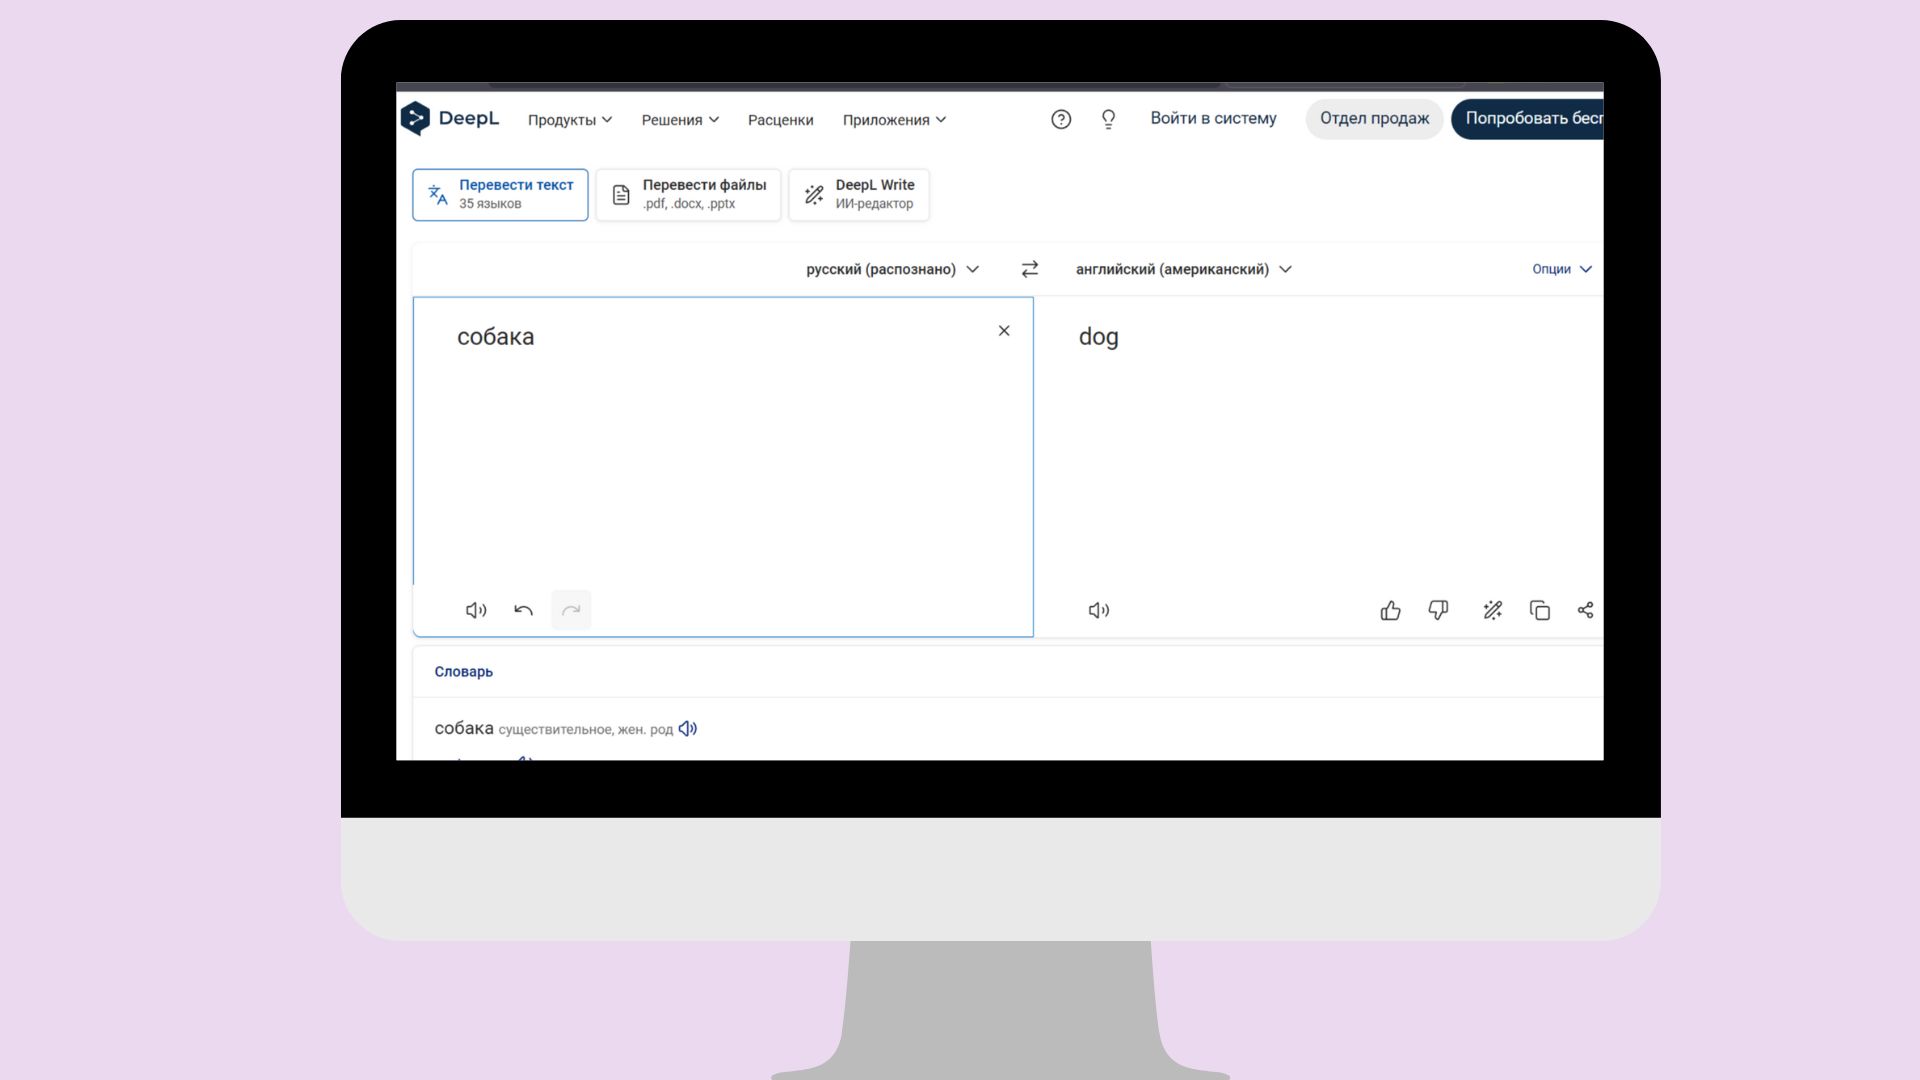Rate the translation with thumbs up
Viewport: 1920px width, 1080px height.
[1390, 610]
